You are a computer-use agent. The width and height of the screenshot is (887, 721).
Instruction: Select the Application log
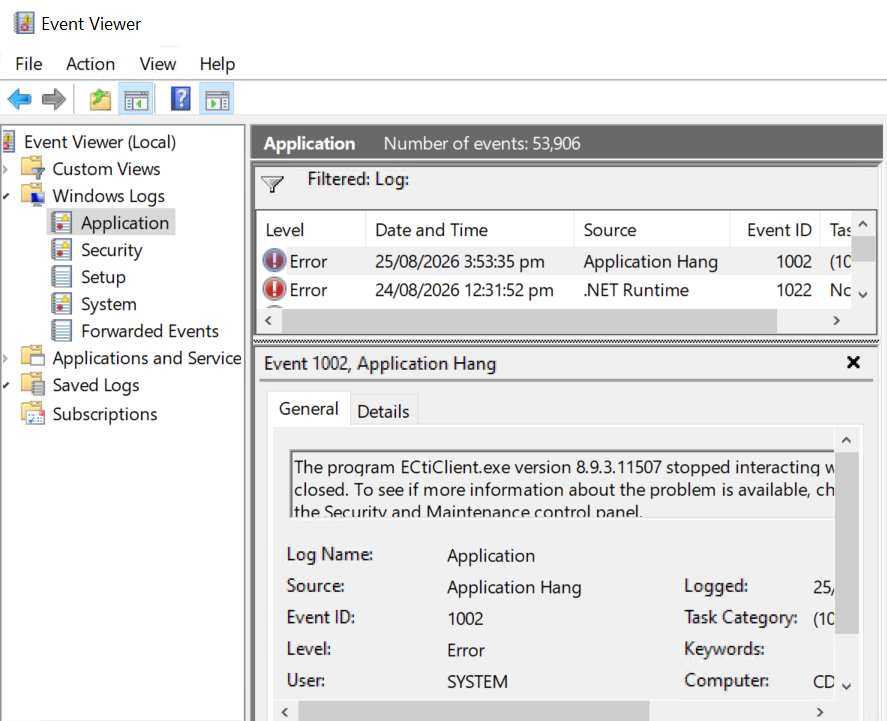point(125,223)
